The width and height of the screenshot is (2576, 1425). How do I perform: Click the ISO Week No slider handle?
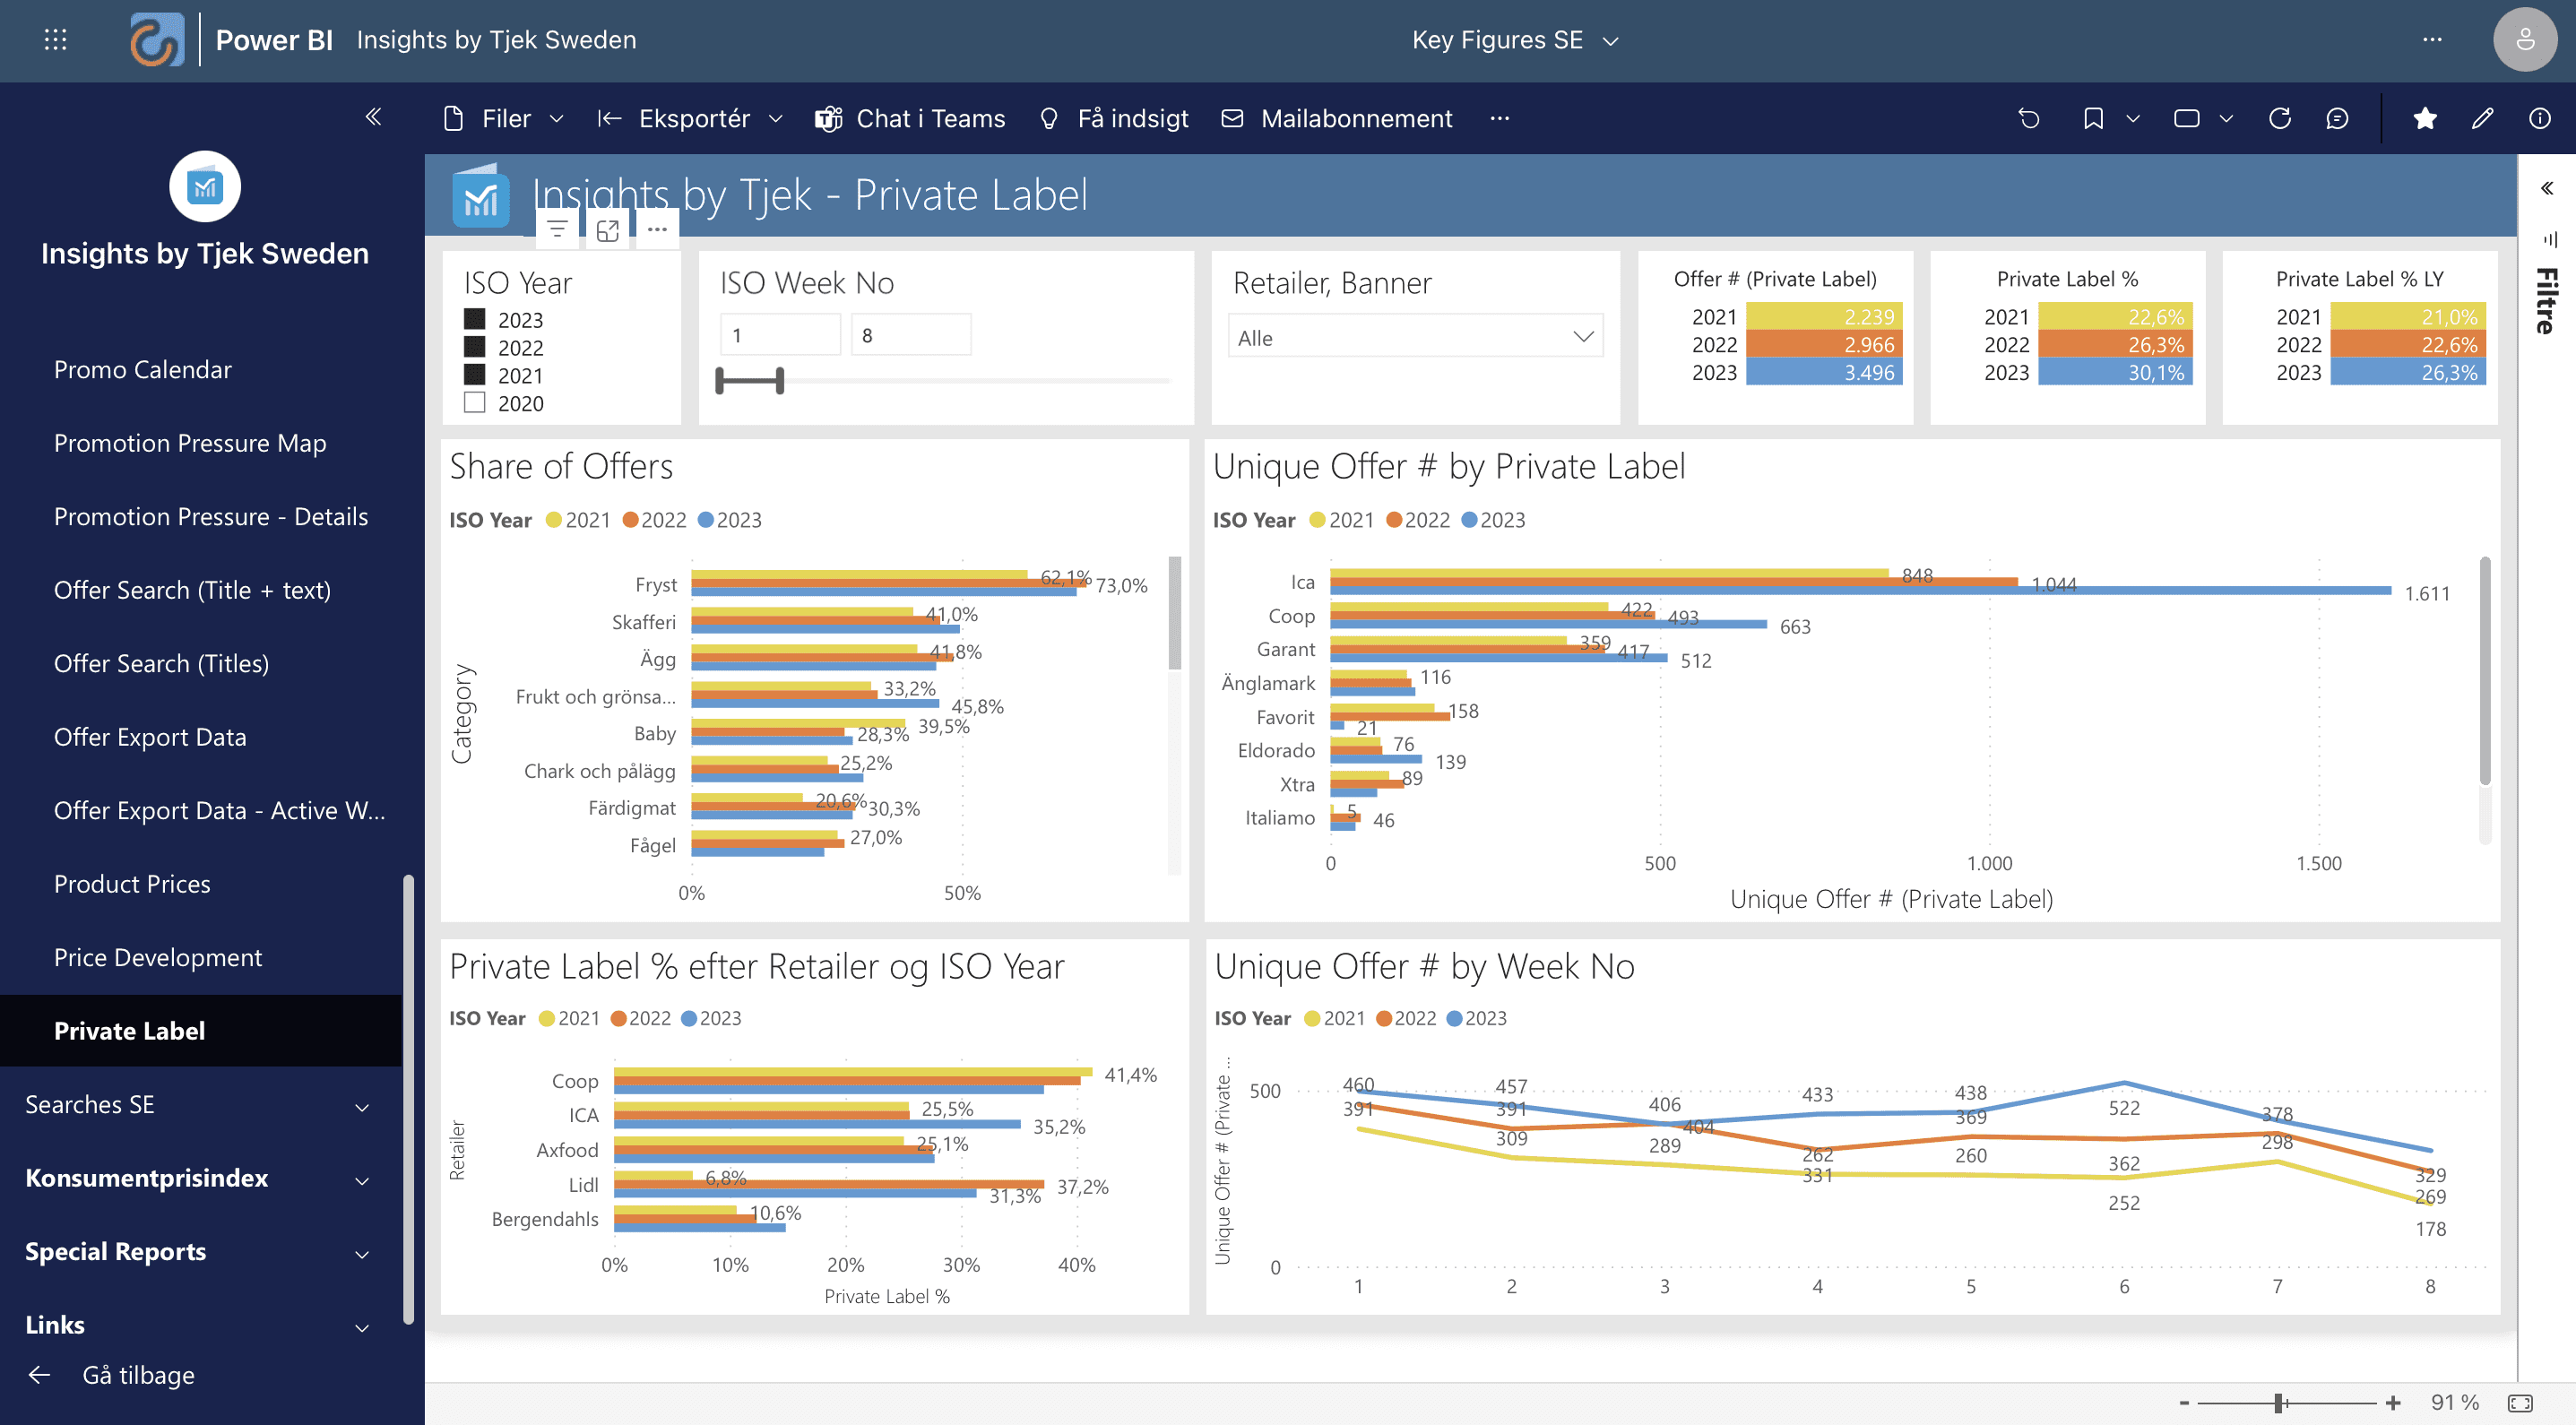click(x=780, y=380)
